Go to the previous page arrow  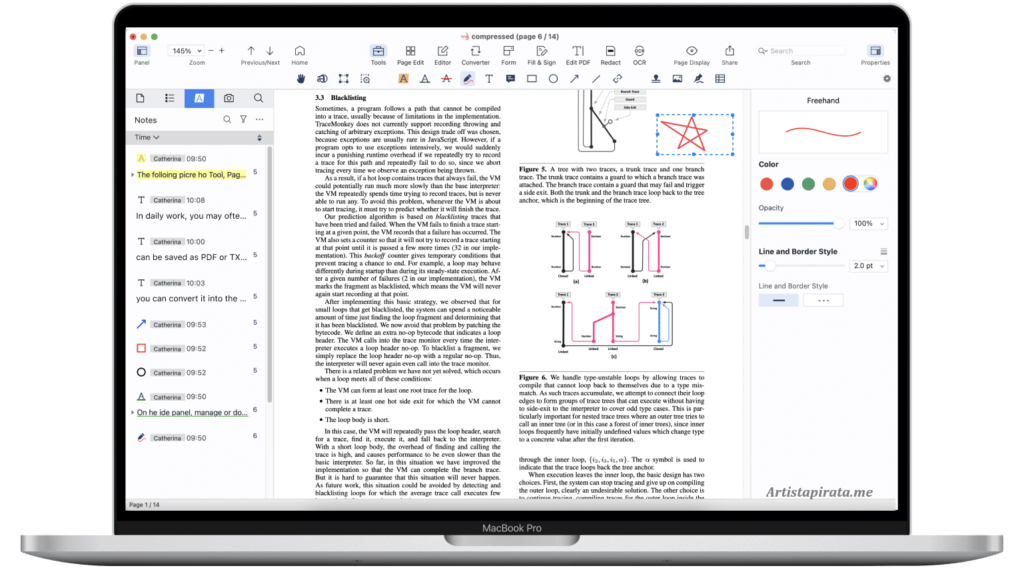click(x=251, y=50)
